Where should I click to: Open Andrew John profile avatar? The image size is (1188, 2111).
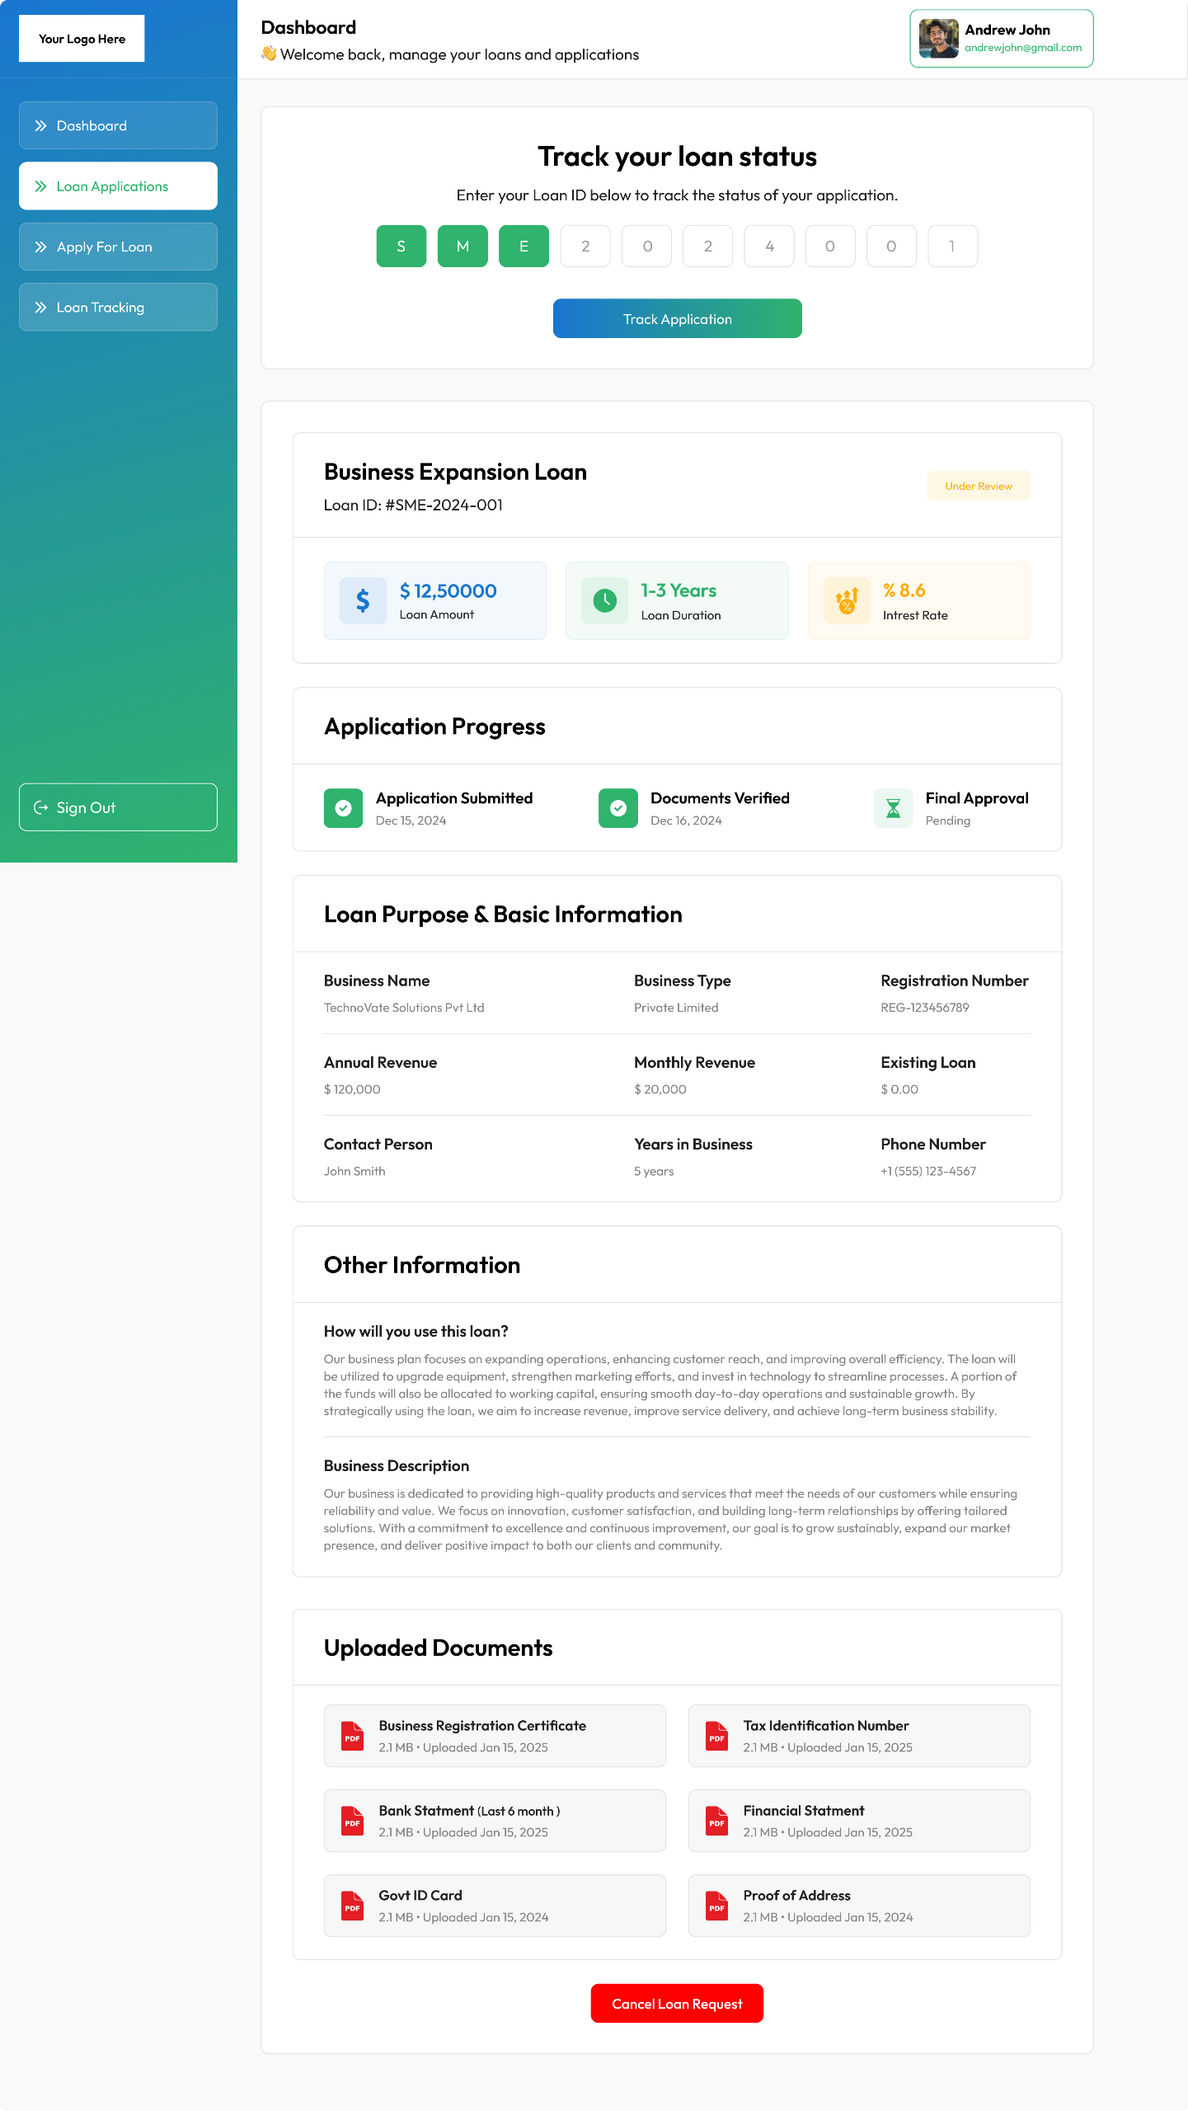tap(939, 39)
